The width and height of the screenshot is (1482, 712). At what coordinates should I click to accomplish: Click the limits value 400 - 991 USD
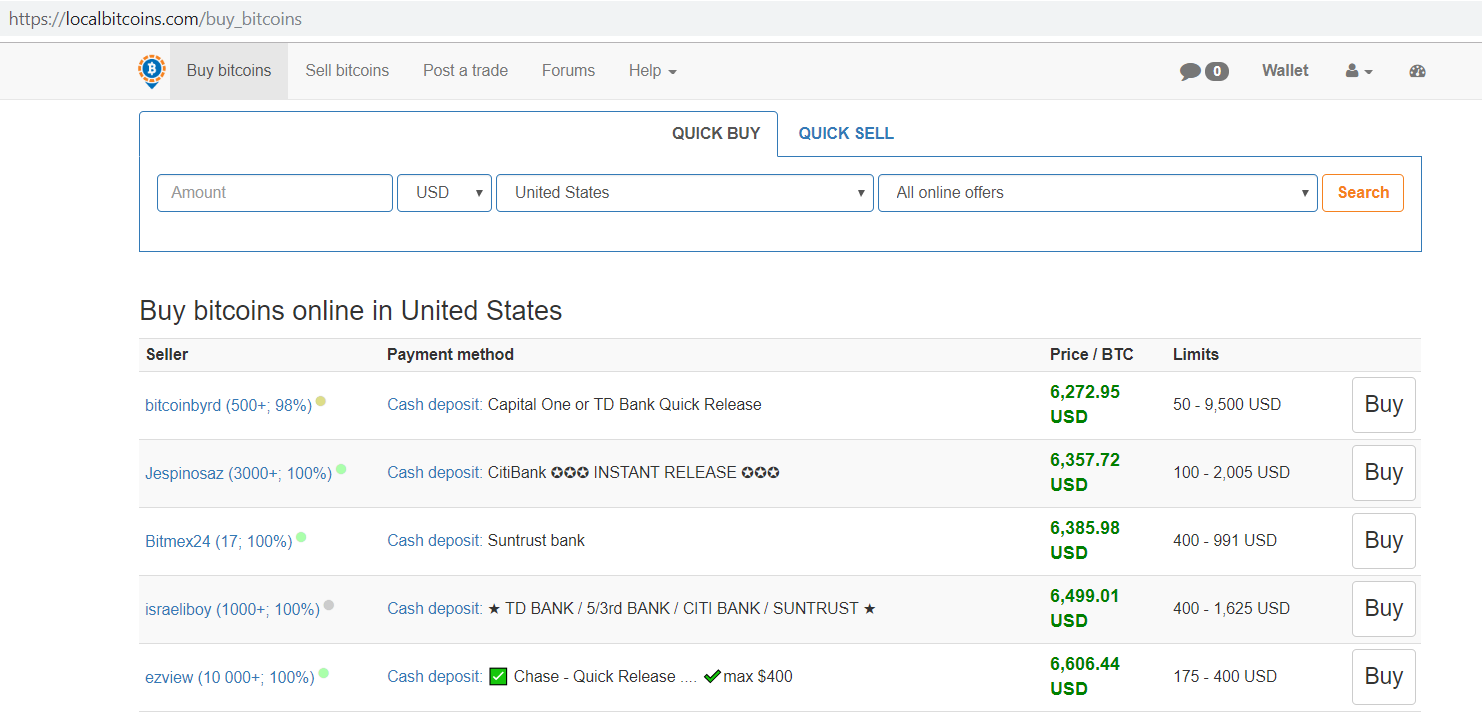1225,541
